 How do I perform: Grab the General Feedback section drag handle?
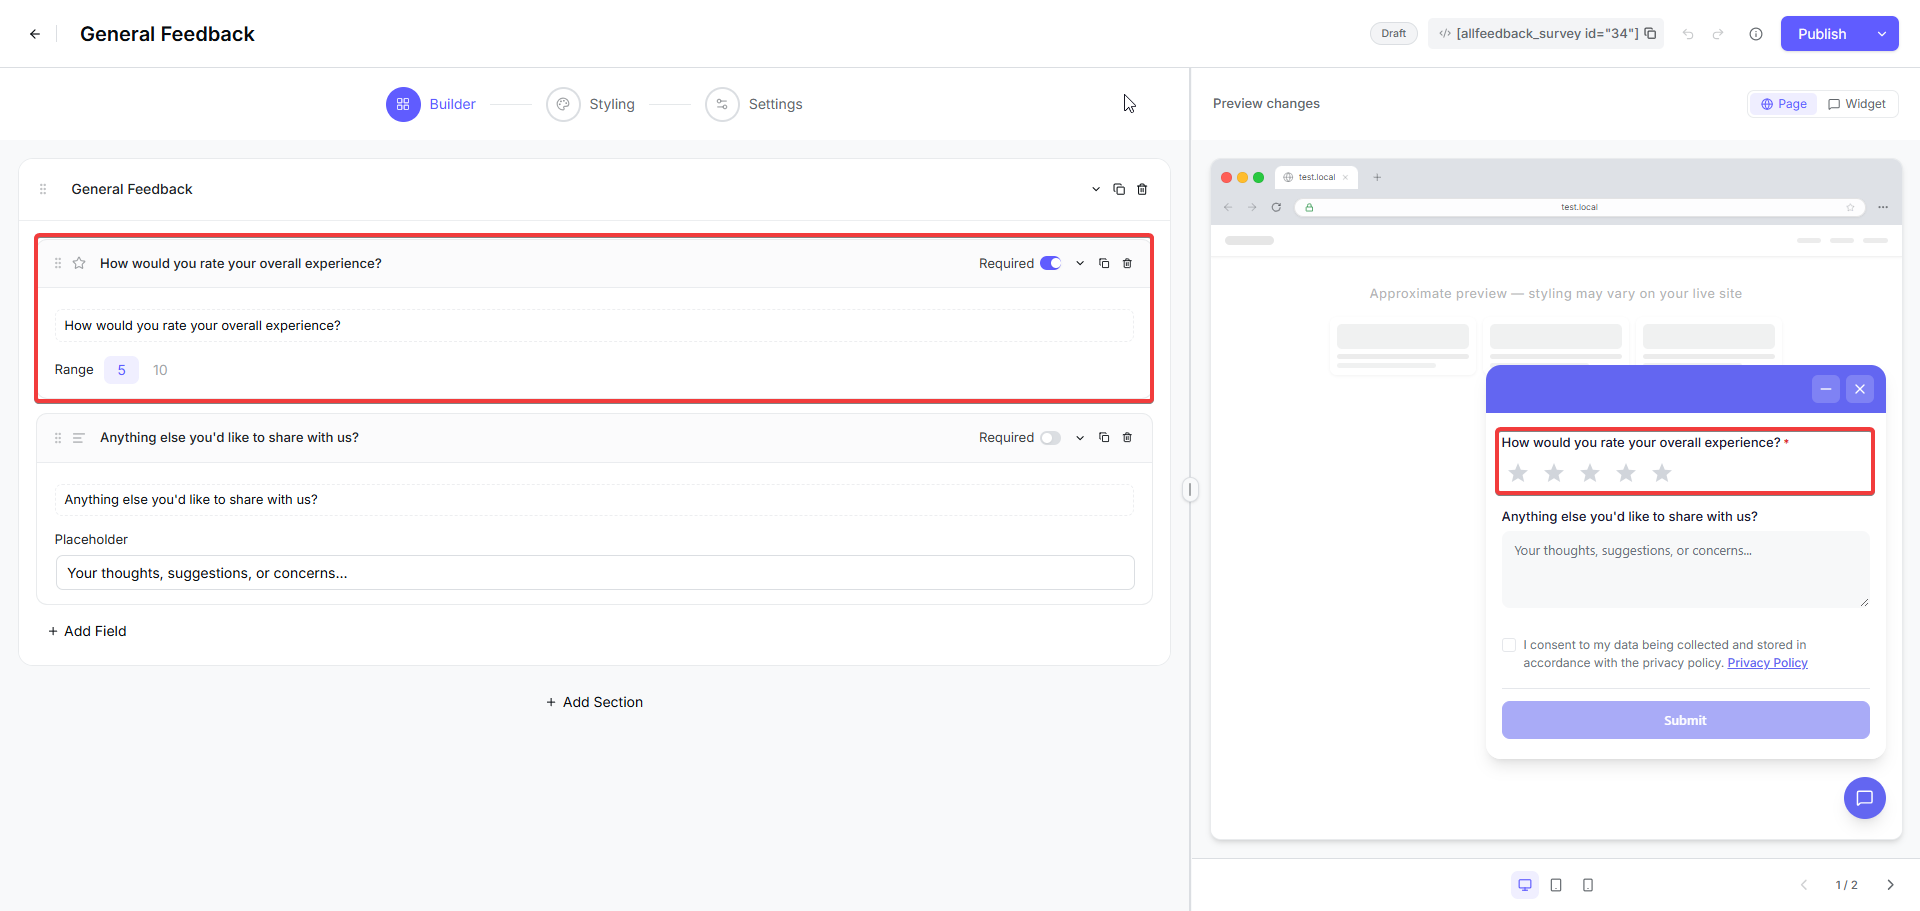[43, 189]
